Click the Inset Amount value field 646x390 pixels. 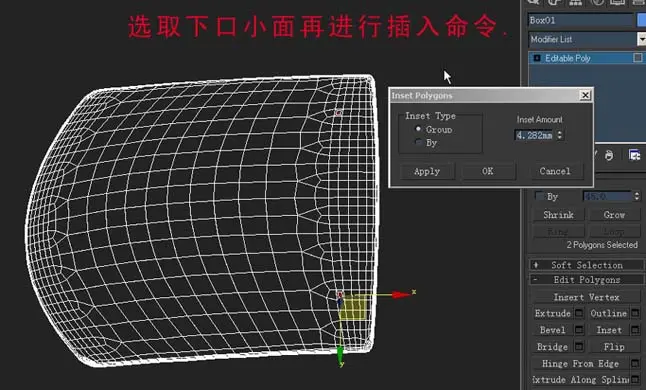click(x=534, y=135)
